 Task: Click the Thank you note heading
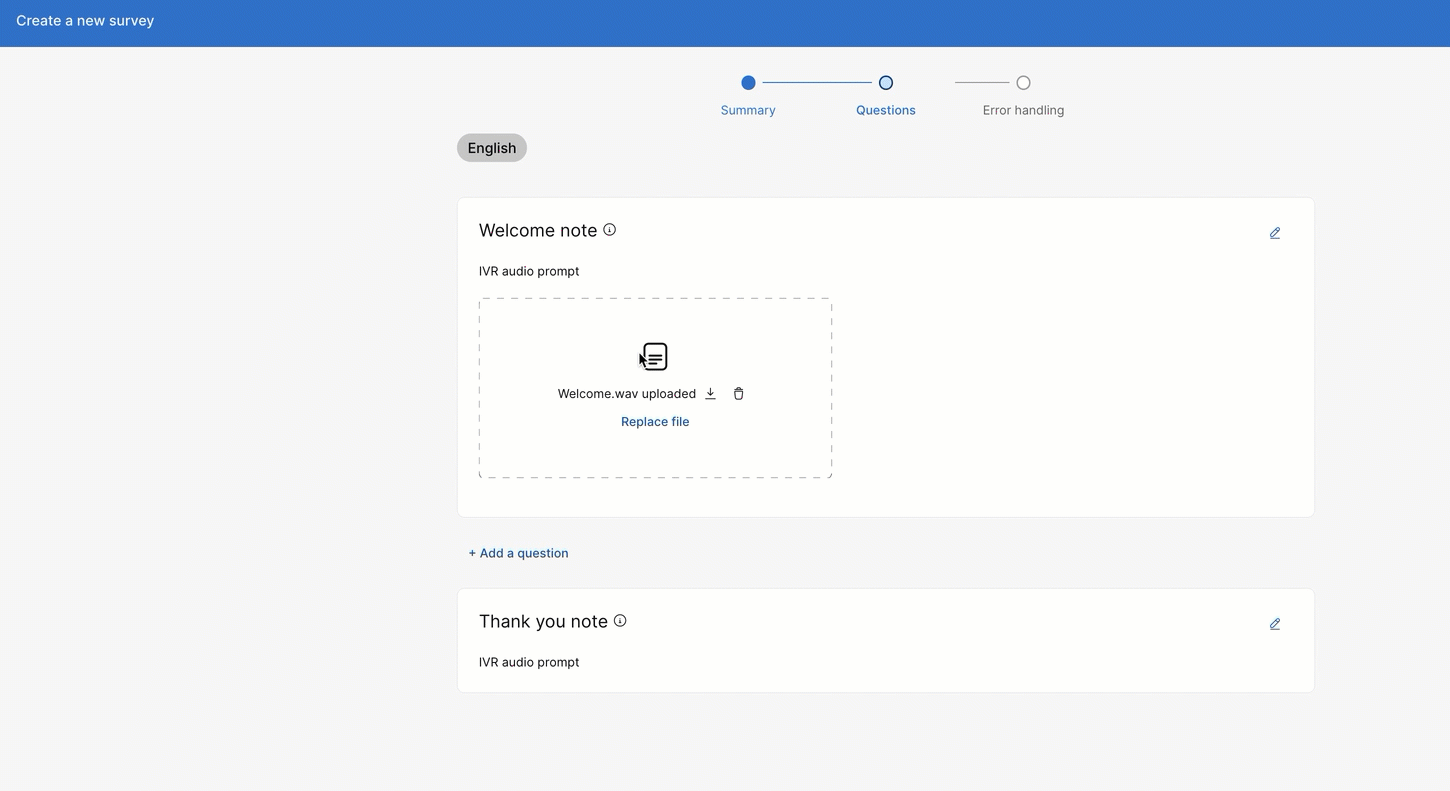click(x=543, y=622)
